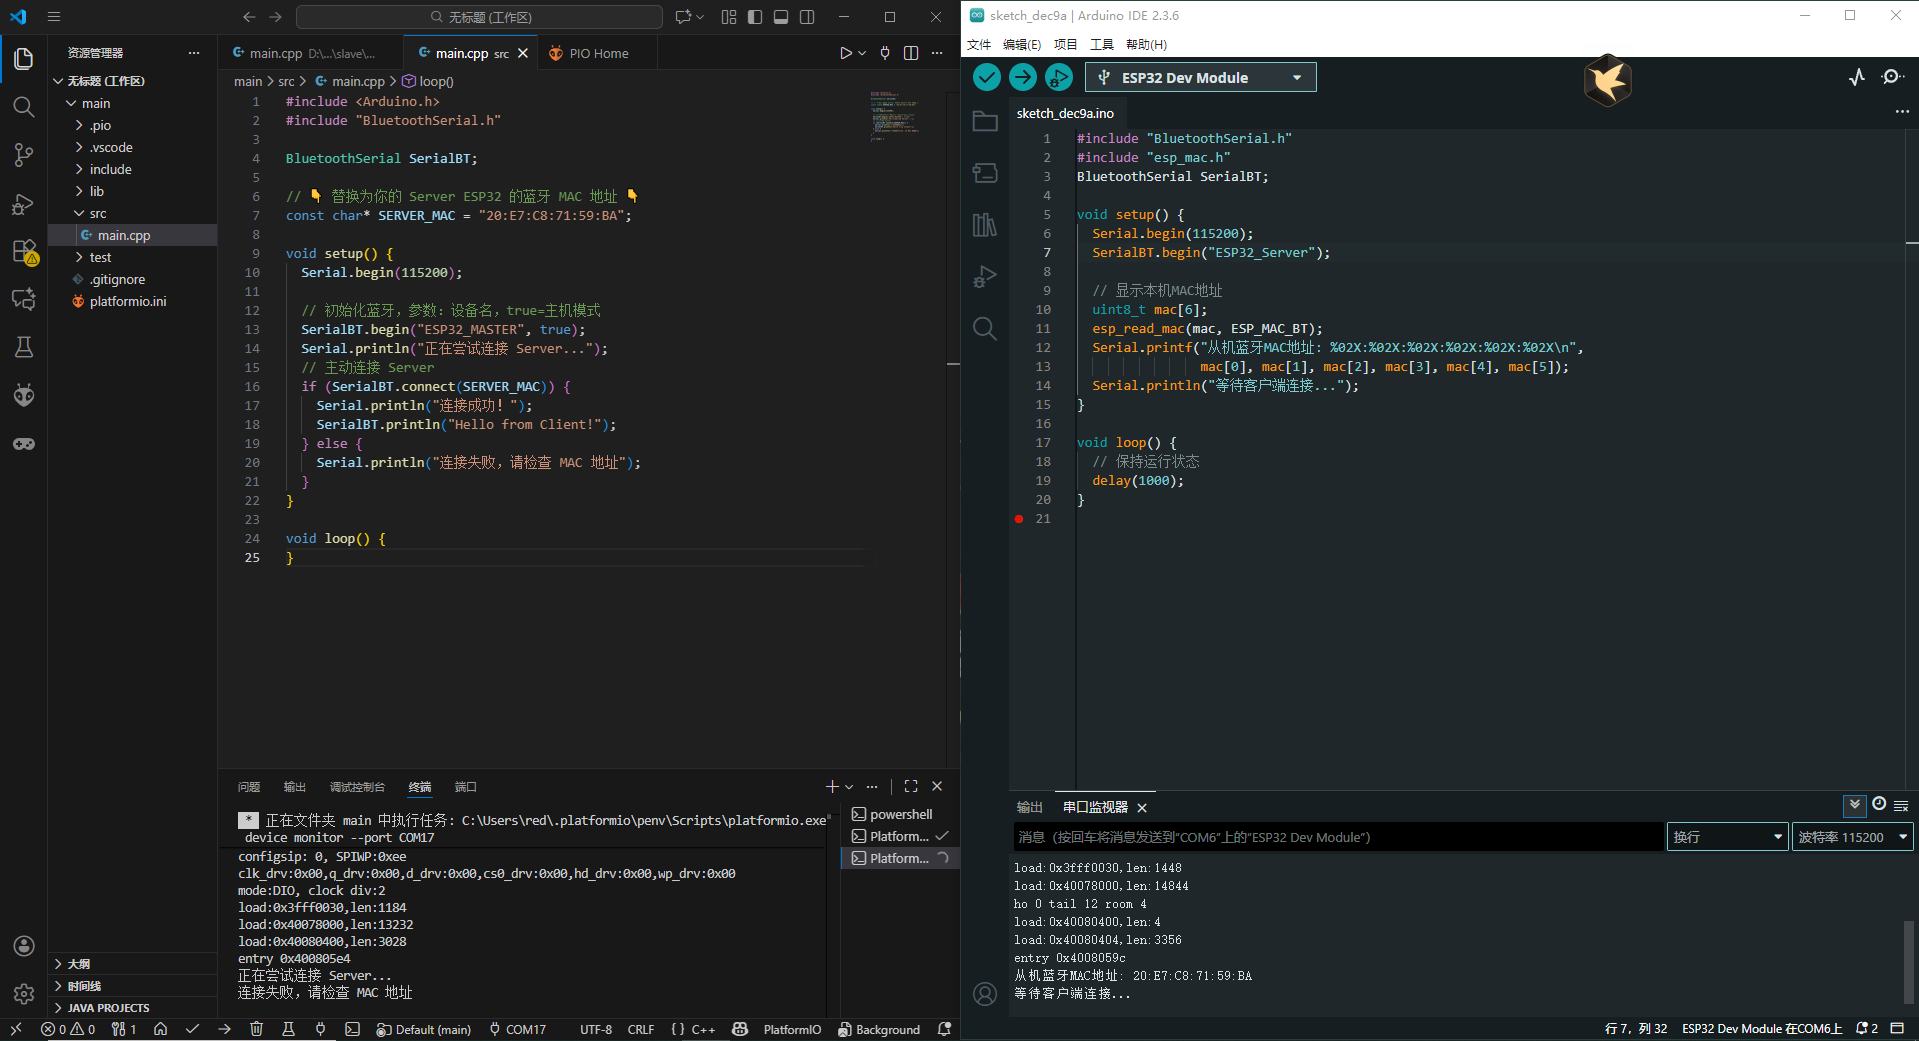Screen dimensions: 1919x1041
Task: Open Extensions view with warning badge
Action: click(24, 251)
